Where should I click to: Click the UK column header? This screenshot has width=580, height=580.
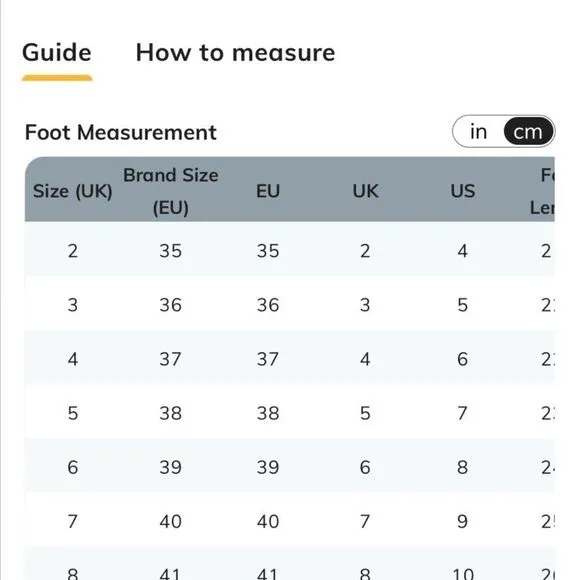click(x=365, y=191)
